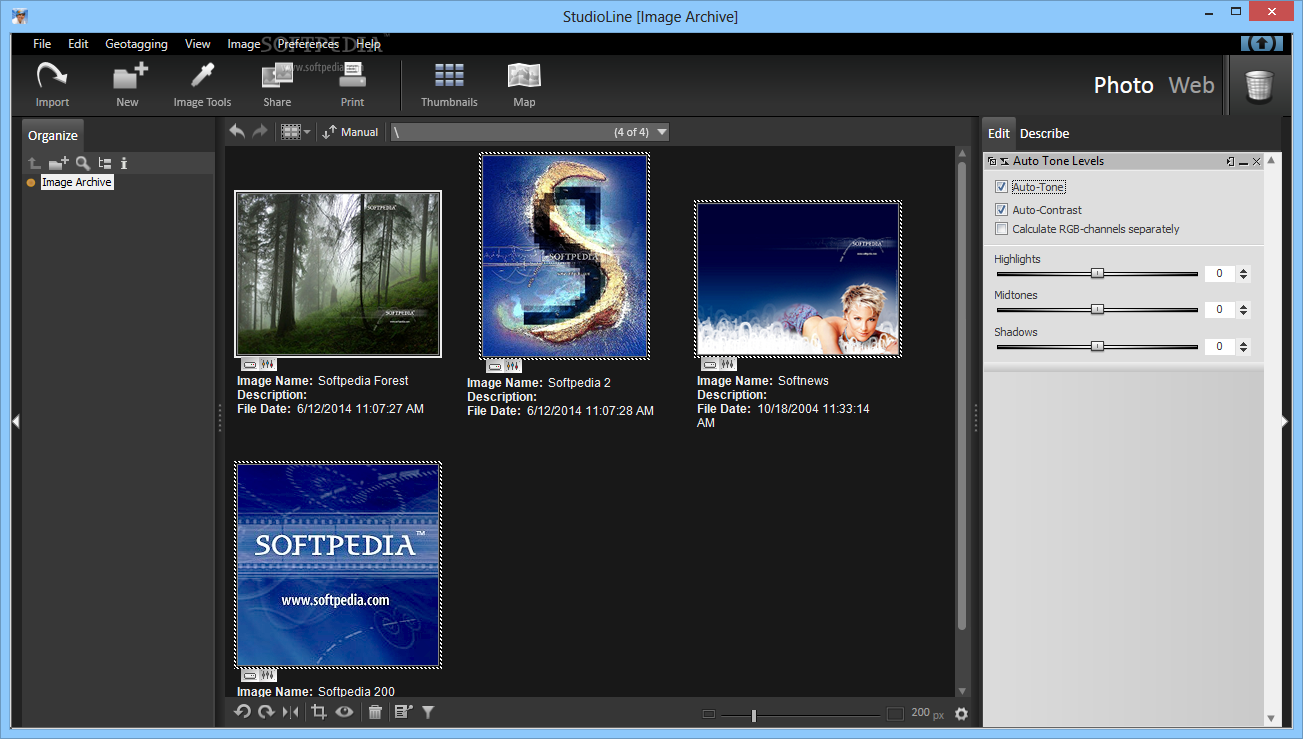Switch to the Describe tab

pyautogui.click(x=1044, y=133)
